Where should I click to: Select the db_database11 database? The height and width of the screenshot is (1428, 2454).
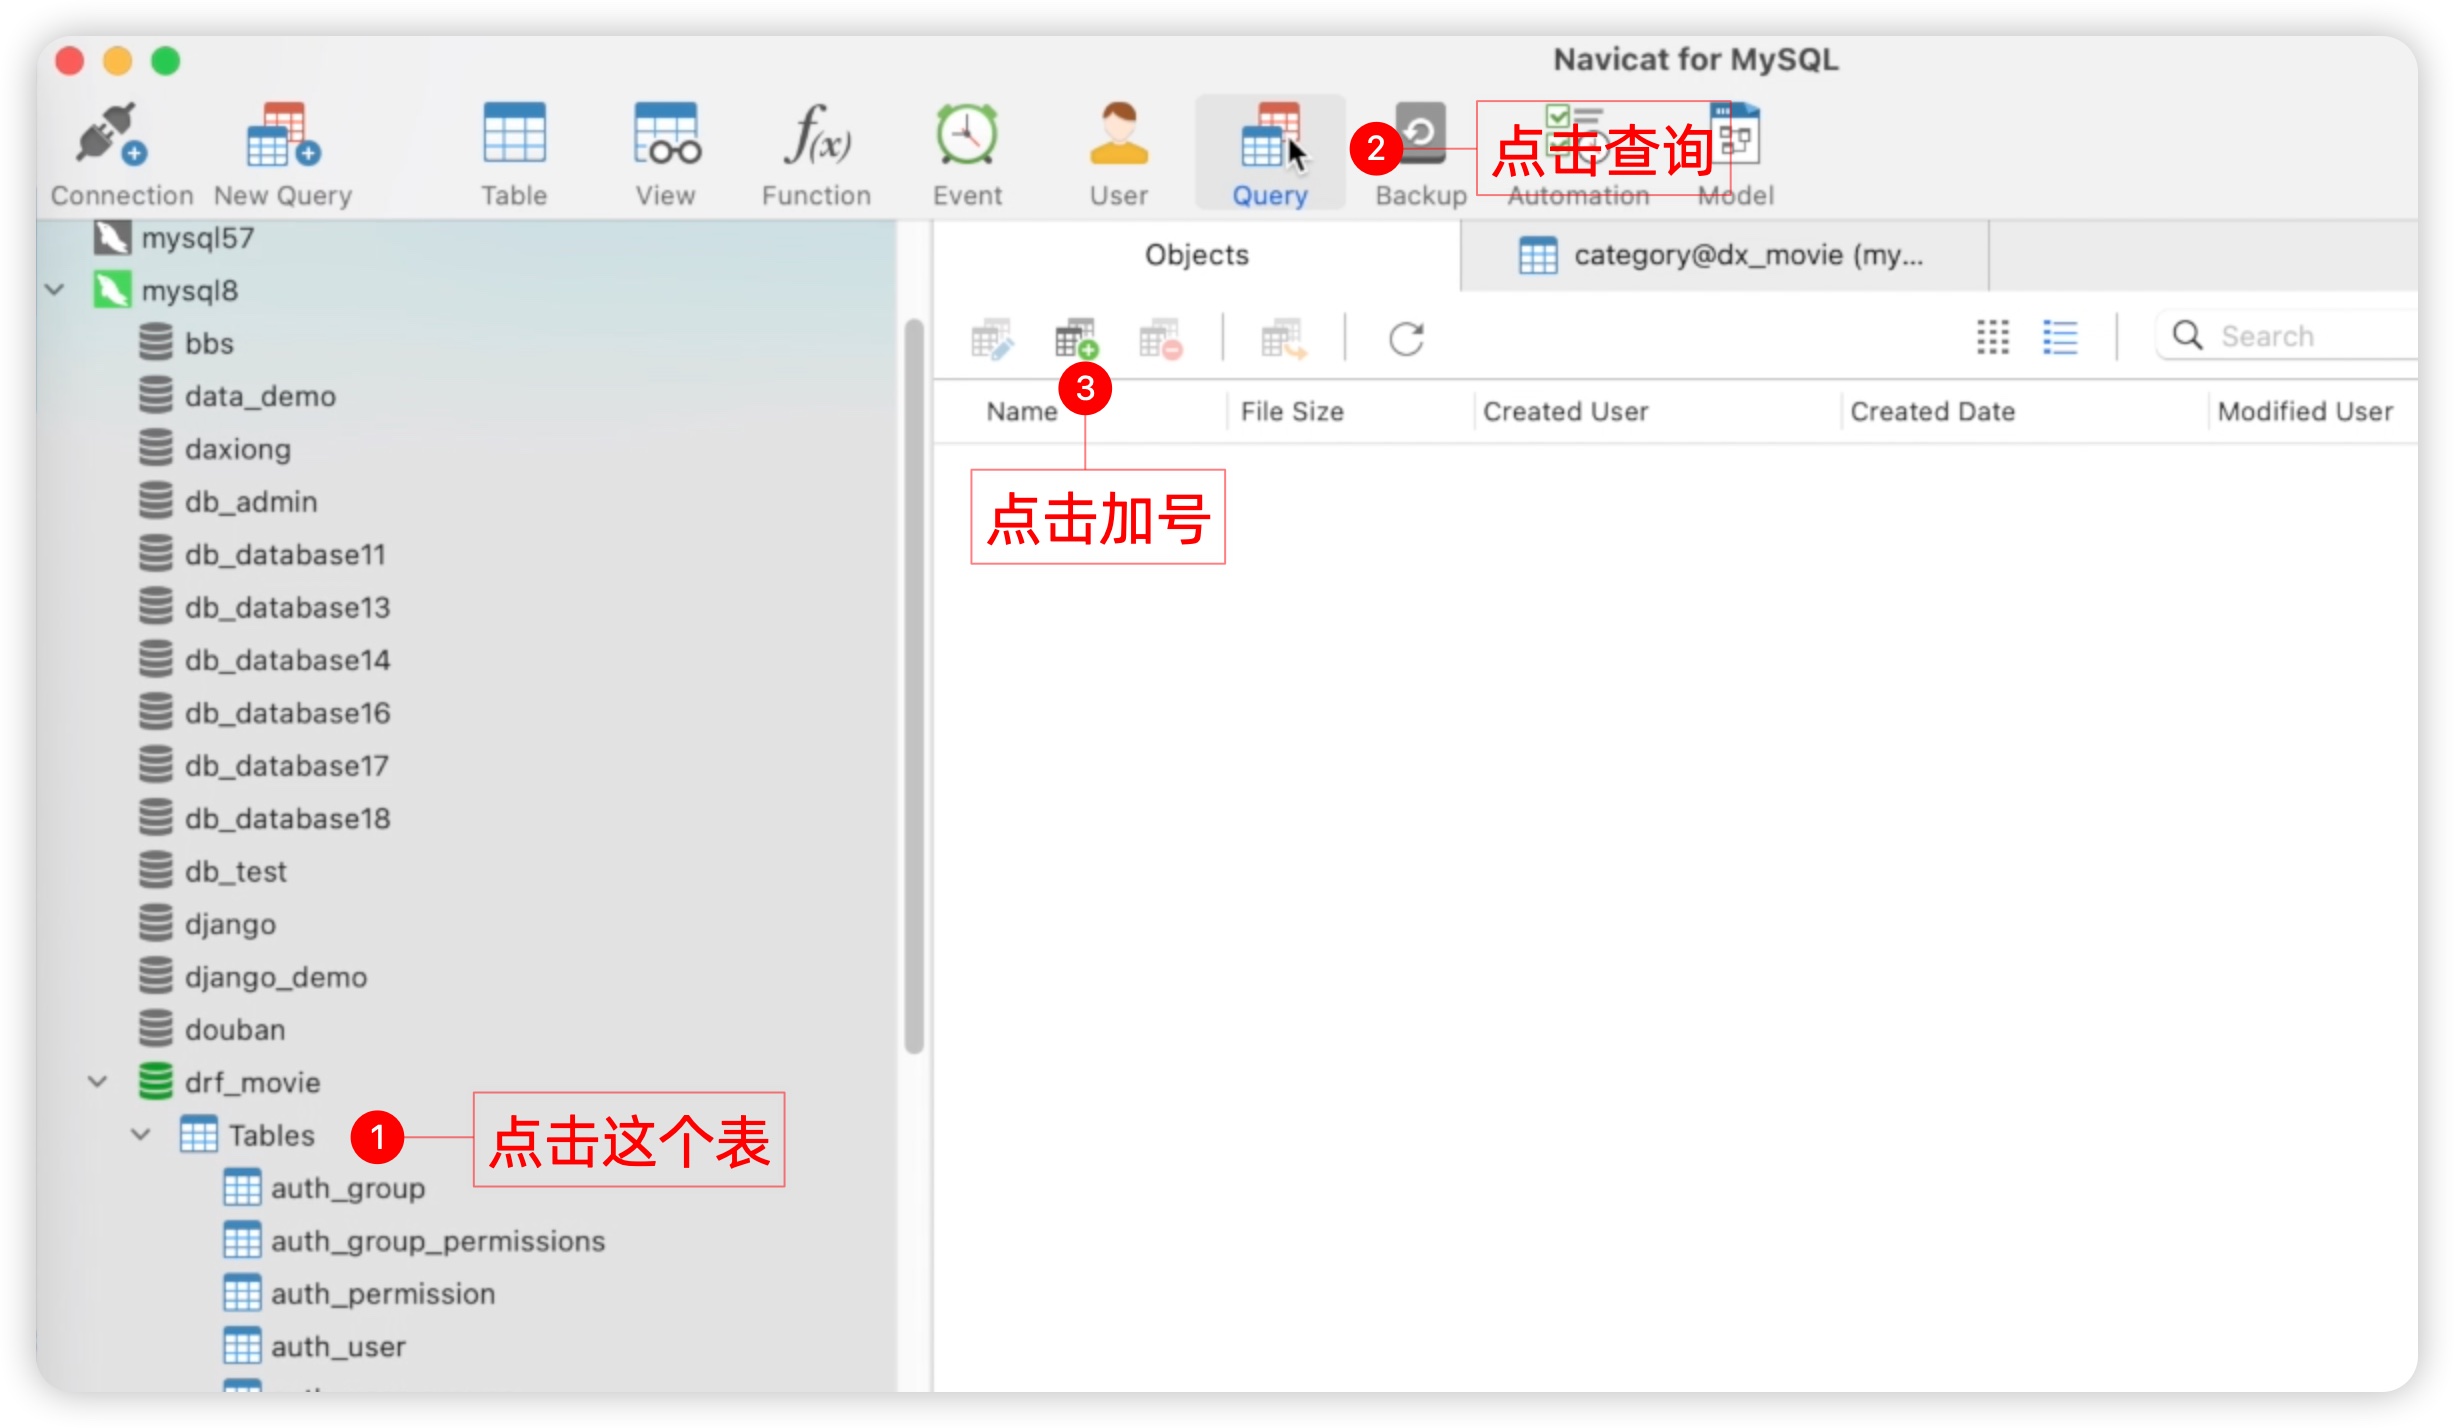262,554
